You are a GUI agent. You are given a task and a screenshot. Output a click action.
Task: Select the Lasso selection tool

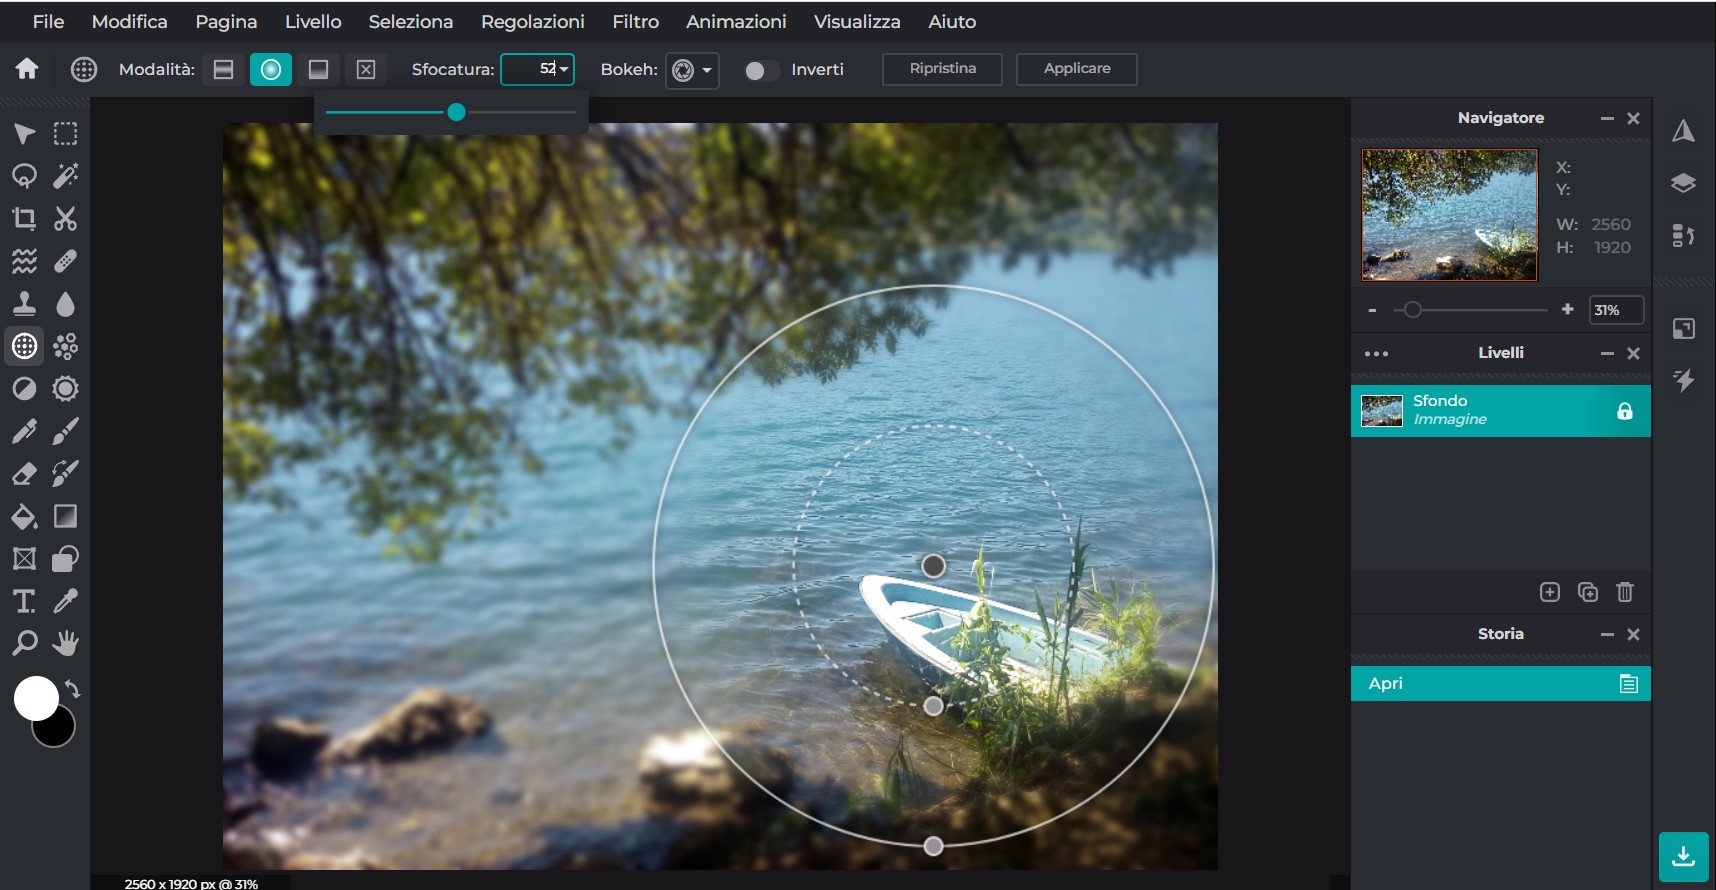tap(24, 176)
